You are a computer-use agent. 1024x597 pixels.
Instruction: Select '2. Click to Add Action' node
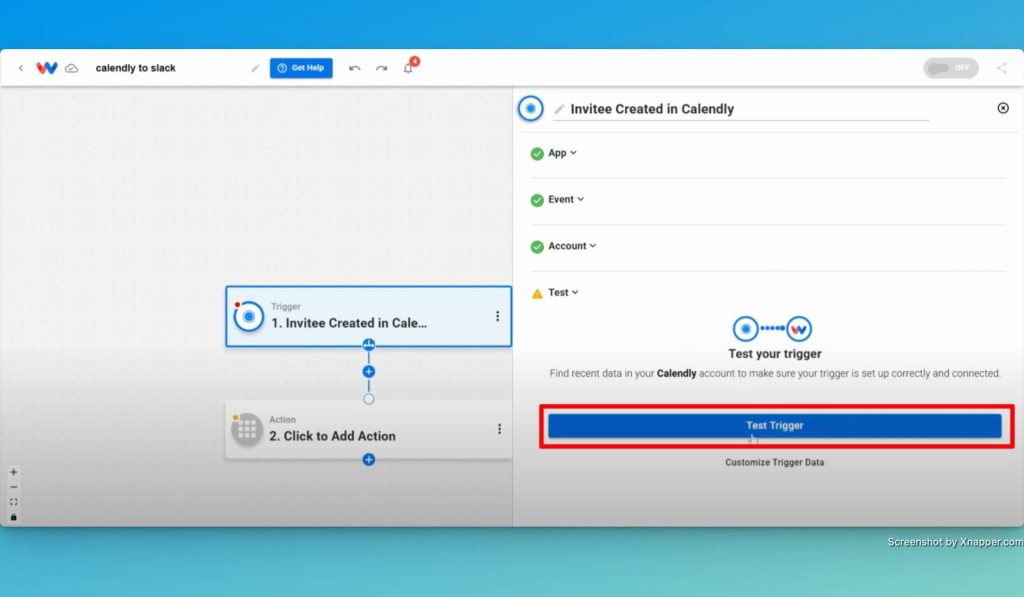(368, 429)
